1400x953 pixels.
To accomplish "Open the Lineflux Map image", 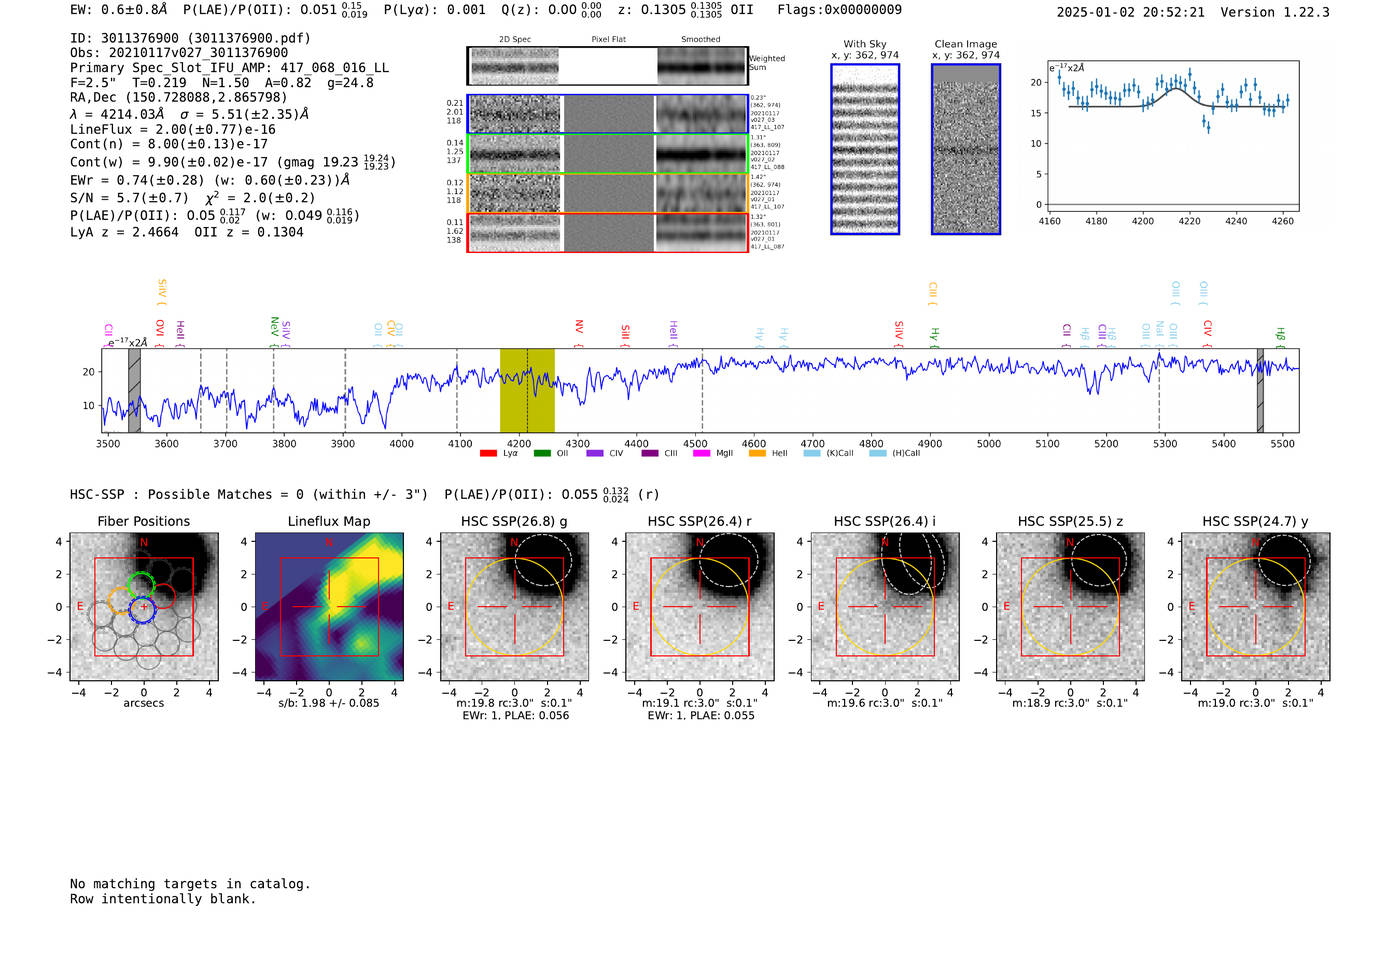I will 329,607.
